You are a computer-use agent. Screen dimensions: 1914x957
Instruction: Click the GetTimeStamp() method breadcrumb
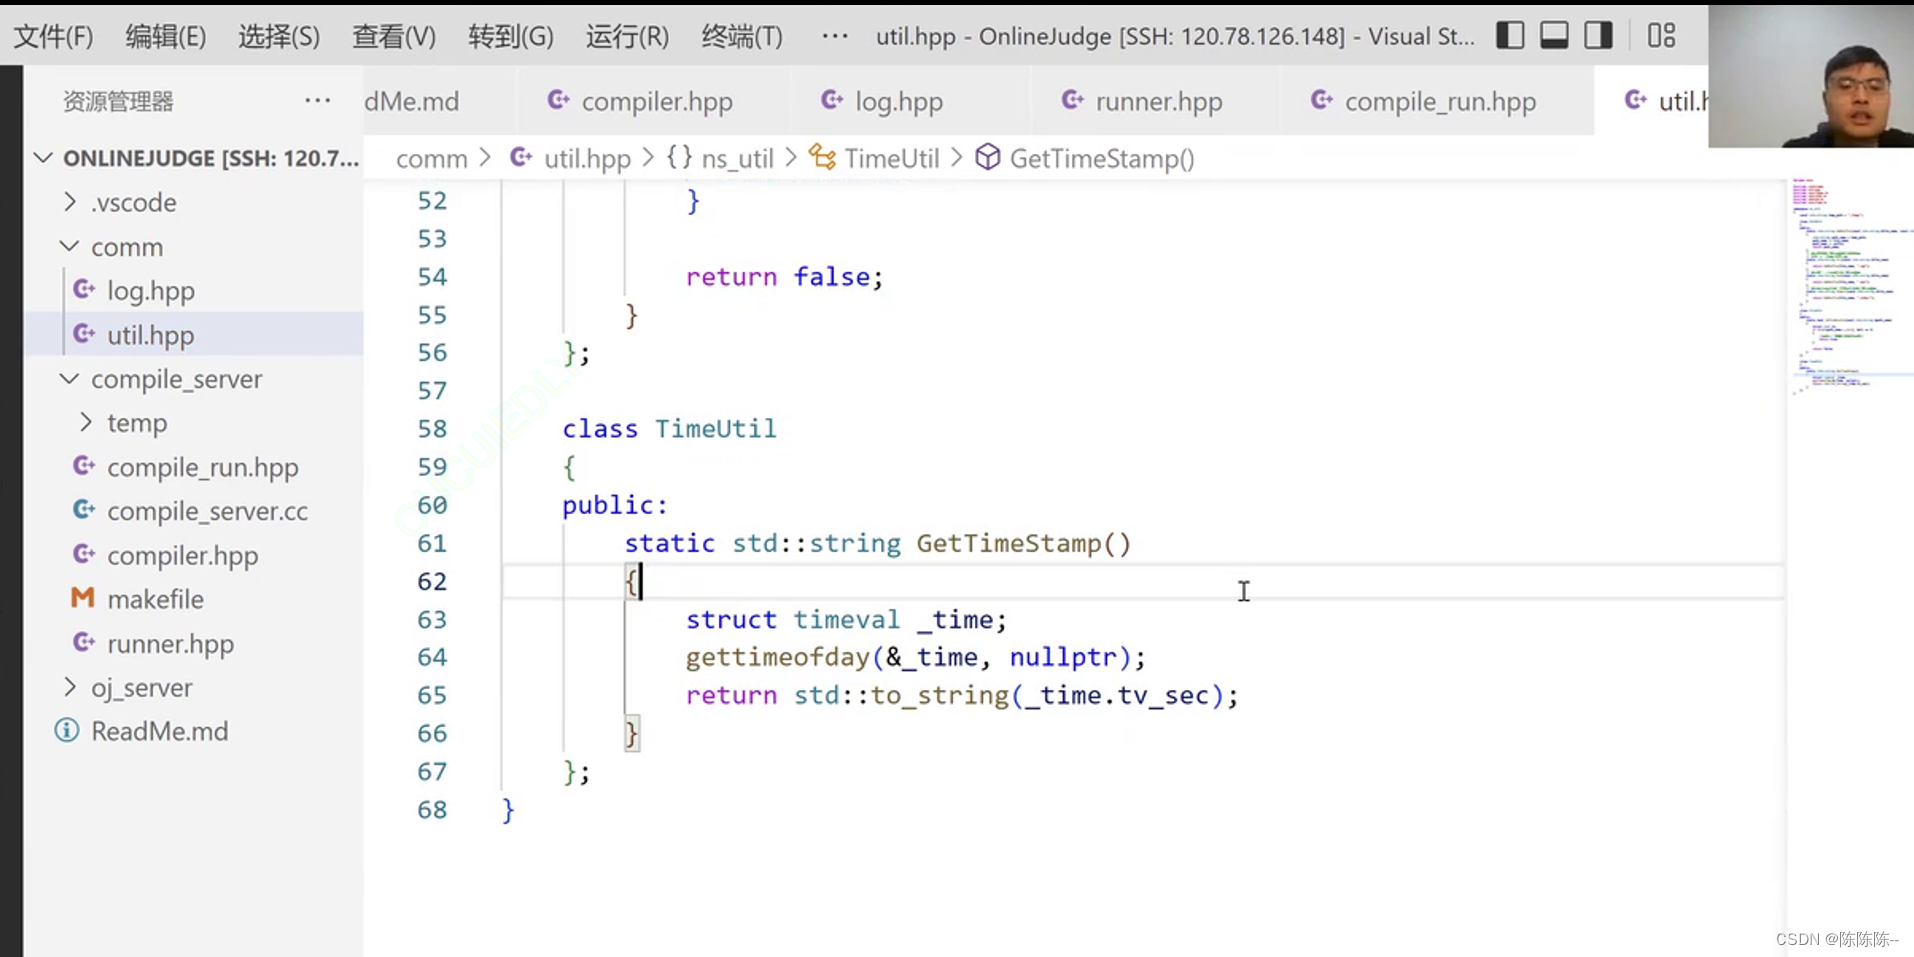coord(1102,159)
